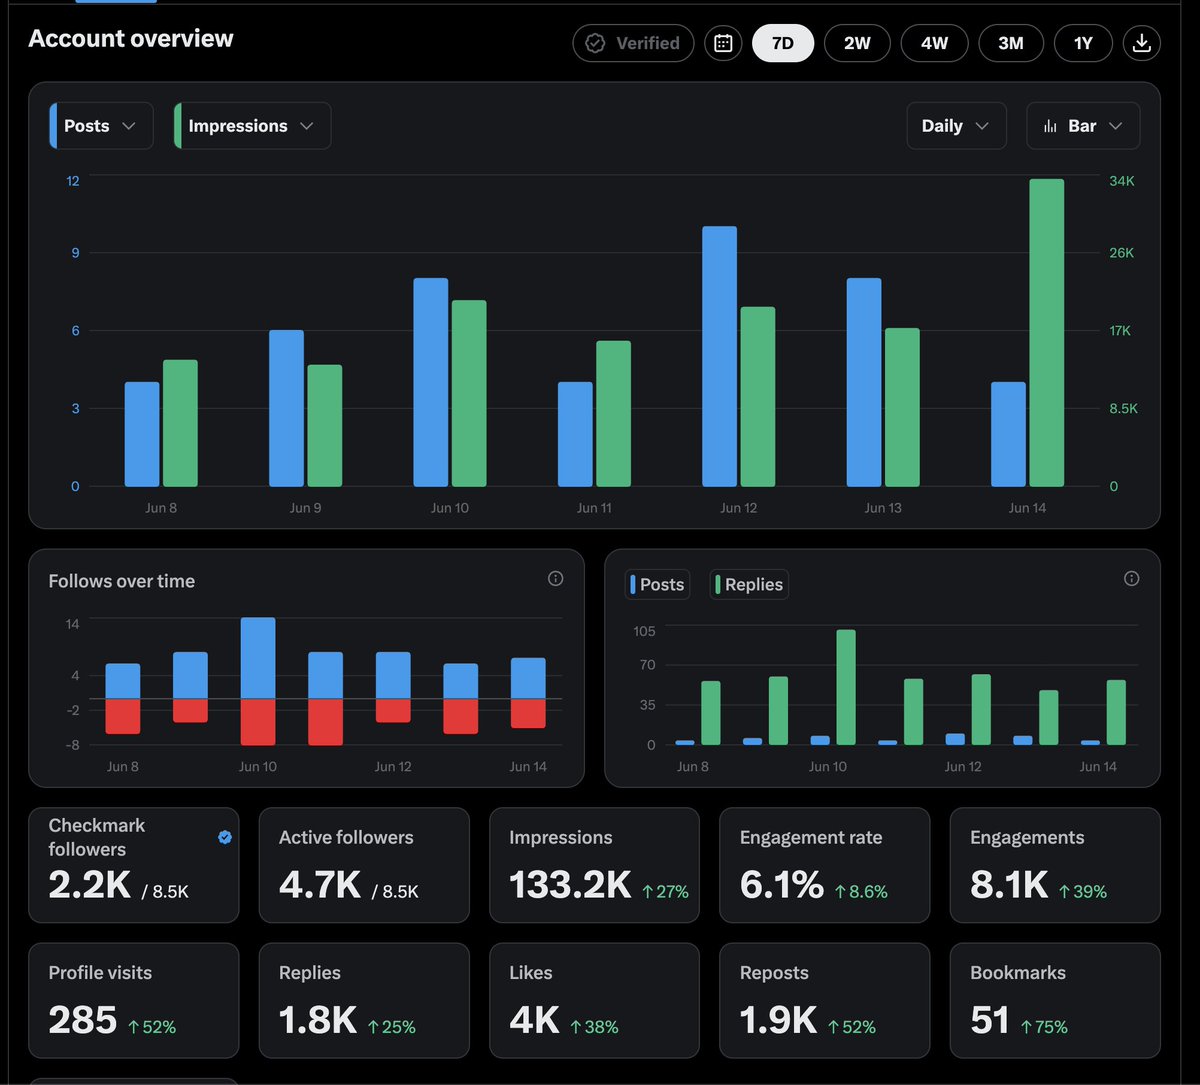Download the analytics data

1142,43
